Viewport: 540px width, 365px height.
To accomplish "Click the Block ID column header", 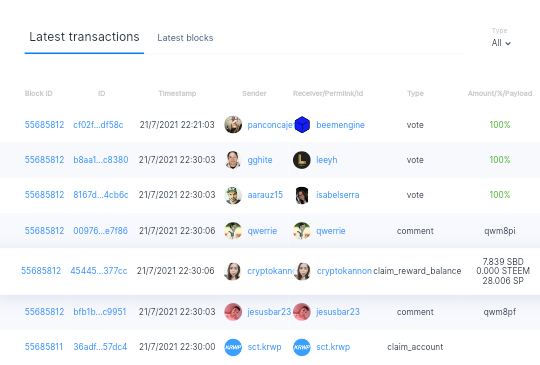I will [x=39, y=93].
